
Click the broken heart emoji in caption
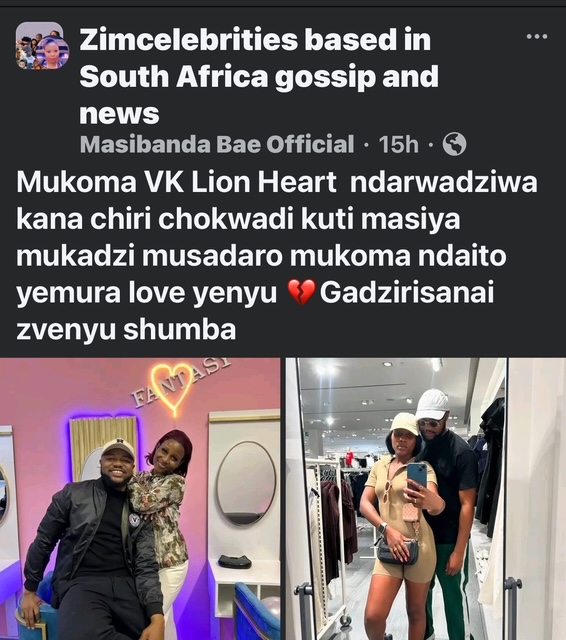click(302, 293)
